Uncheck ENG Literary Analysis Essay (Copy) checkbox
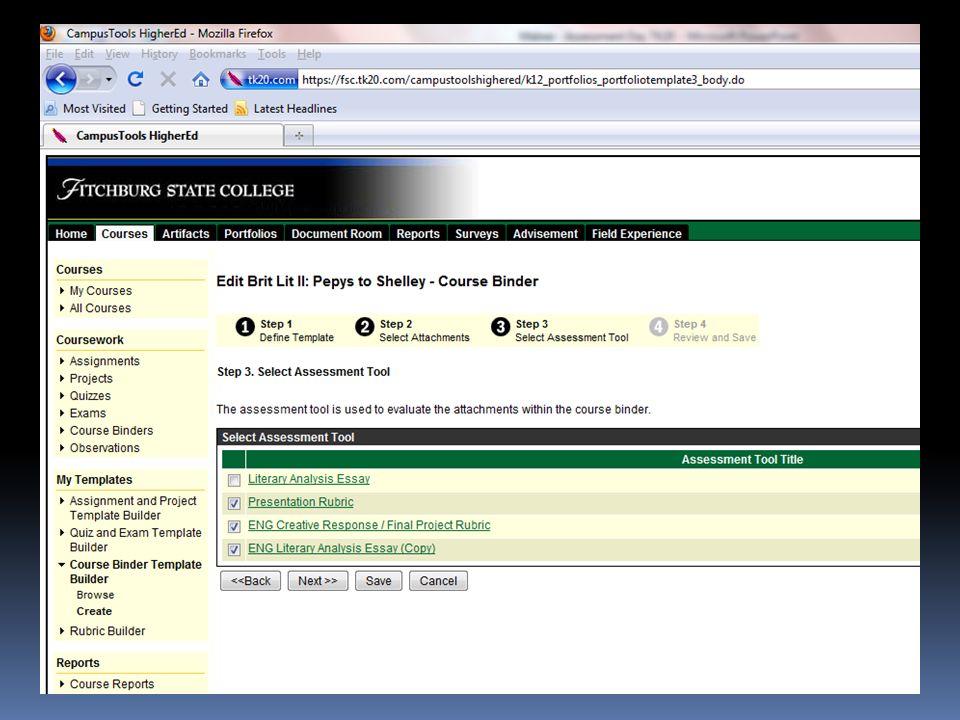960x720 pixels. [234, 550]
